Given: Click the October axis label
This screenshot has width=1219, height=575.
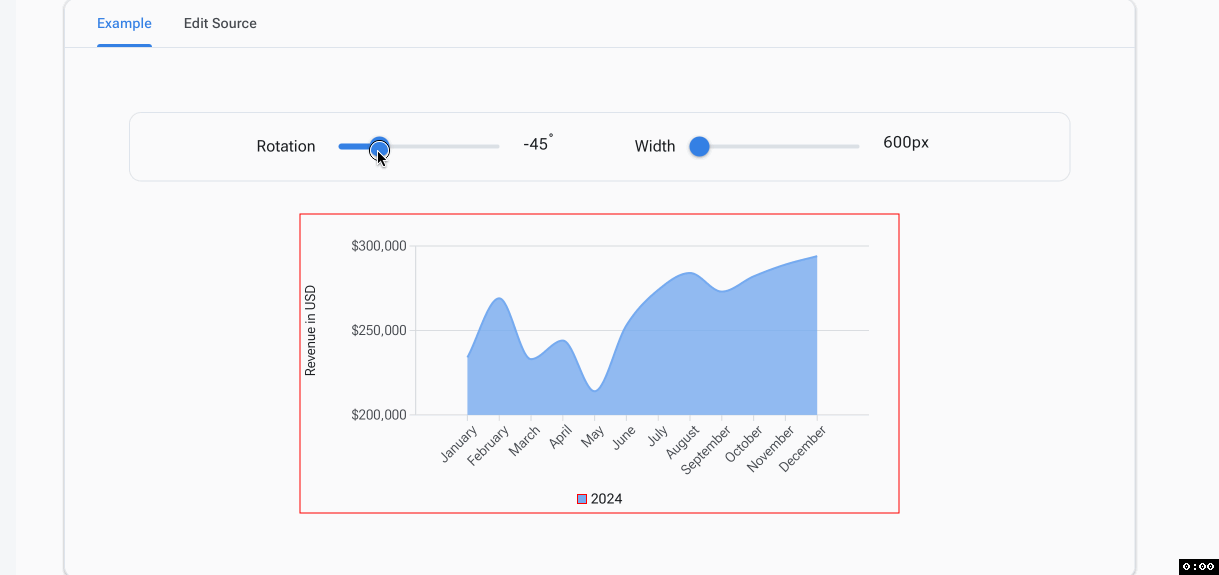Looking at the screenshot, I should click(744, 444).
